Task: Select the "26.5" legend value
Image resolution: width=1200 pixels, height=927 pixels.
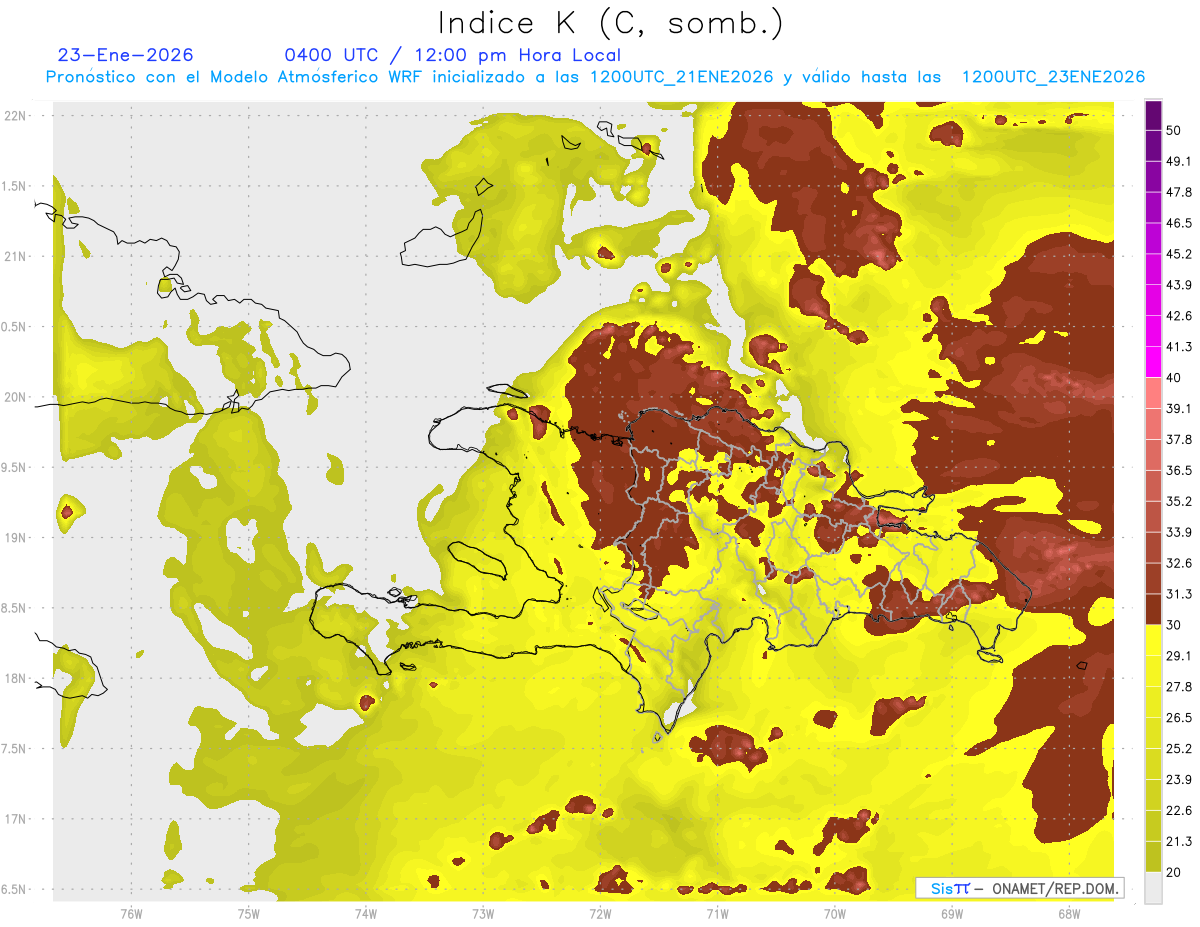Action: pos(1179,718)
